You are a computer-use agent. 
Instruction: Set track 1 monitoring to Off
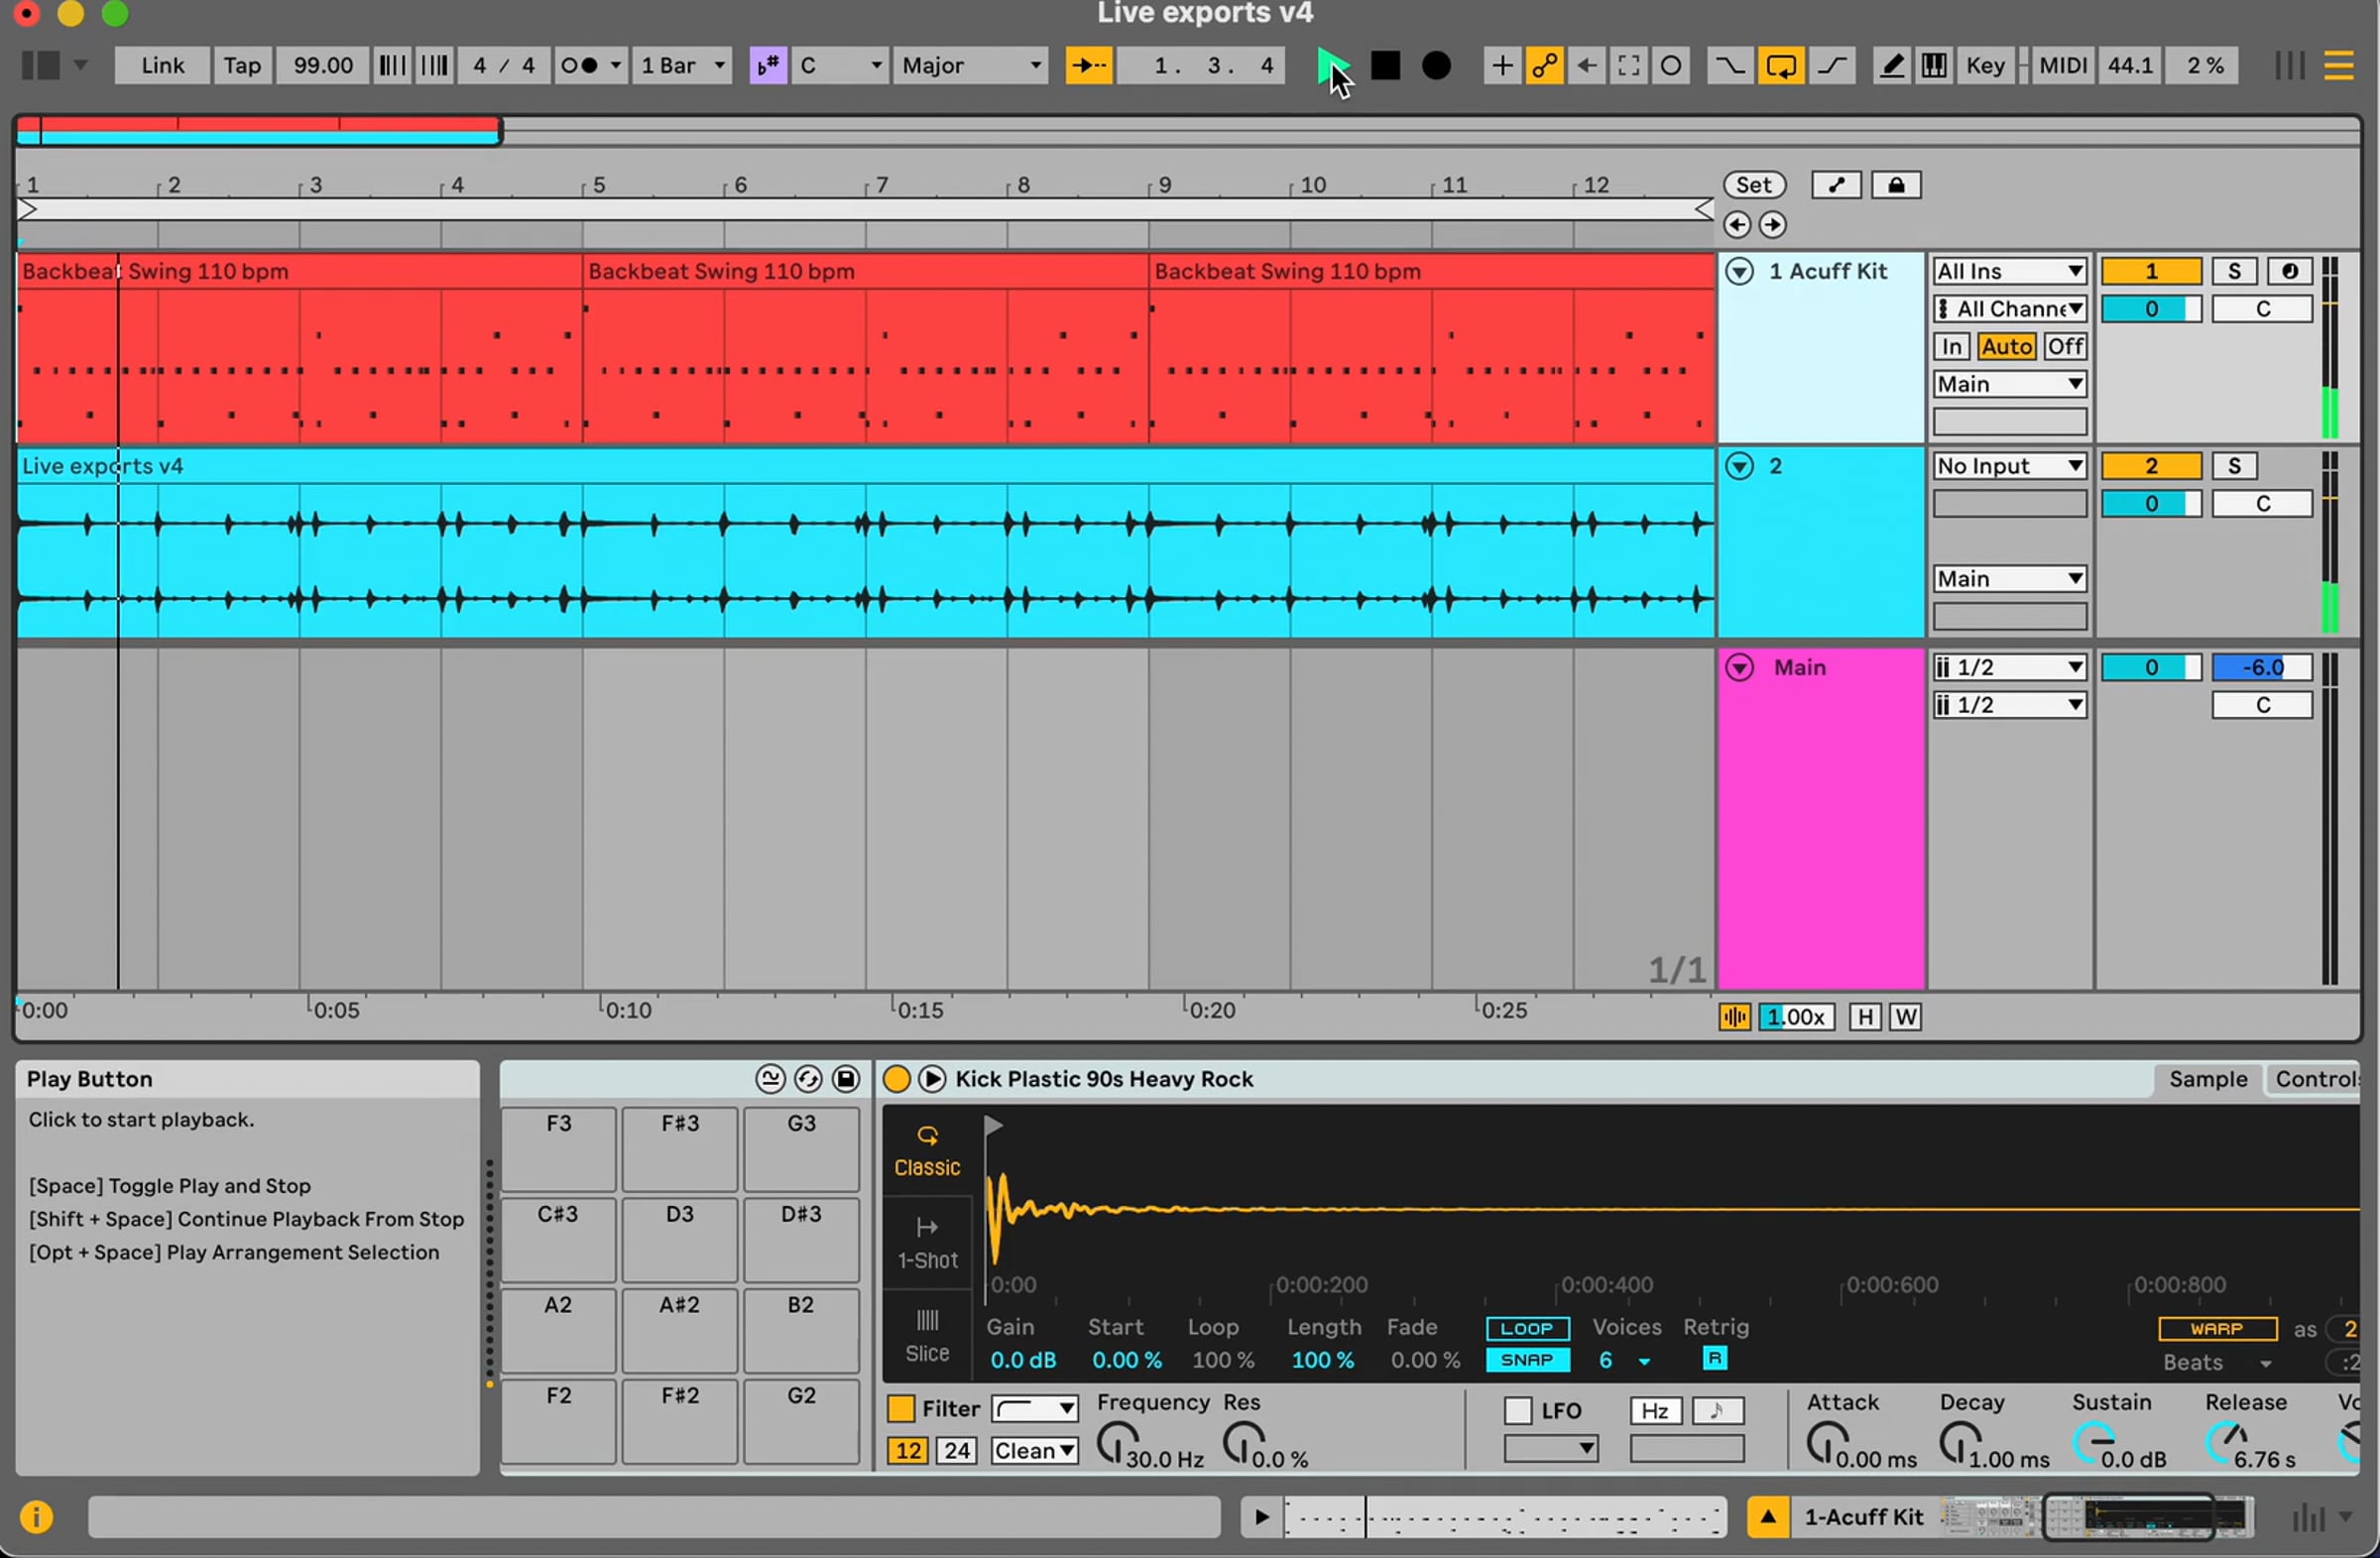click(2065, 347)
